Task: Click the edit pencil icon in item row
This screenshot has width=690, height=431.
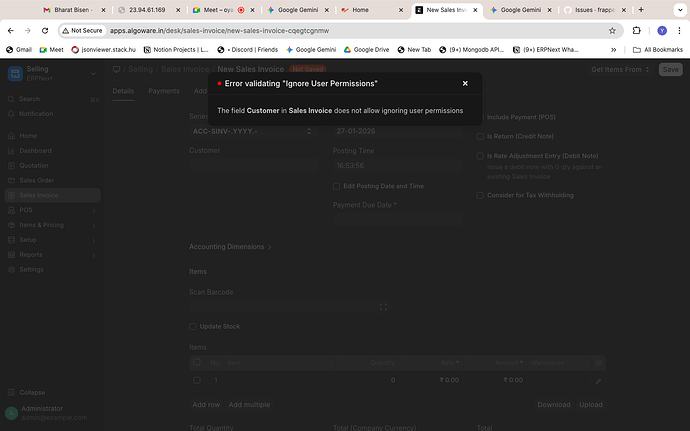Action: [598, 381]
